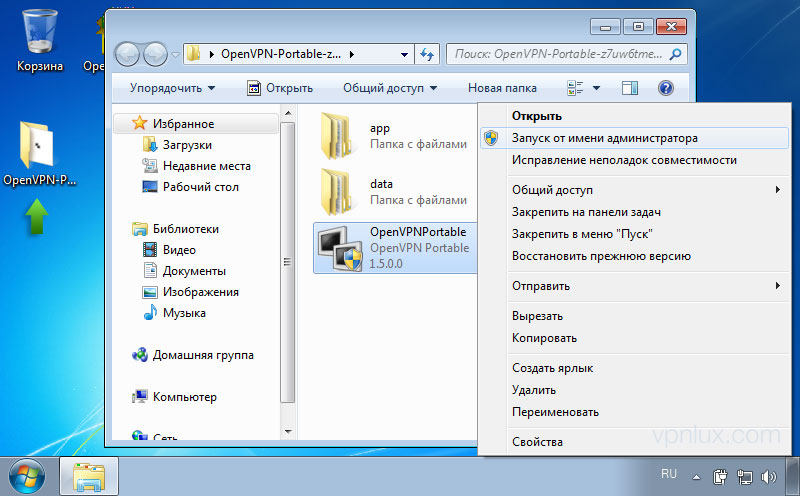
Task: Click the Explorer taskbar button
Action: 89,477
